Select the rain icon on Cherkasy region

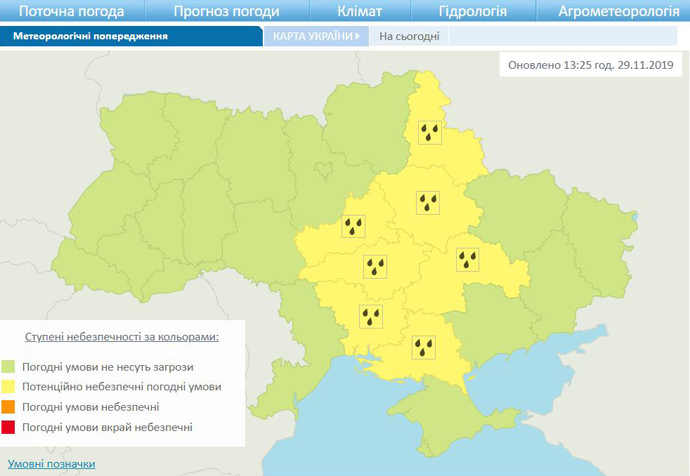coord(354,225)
